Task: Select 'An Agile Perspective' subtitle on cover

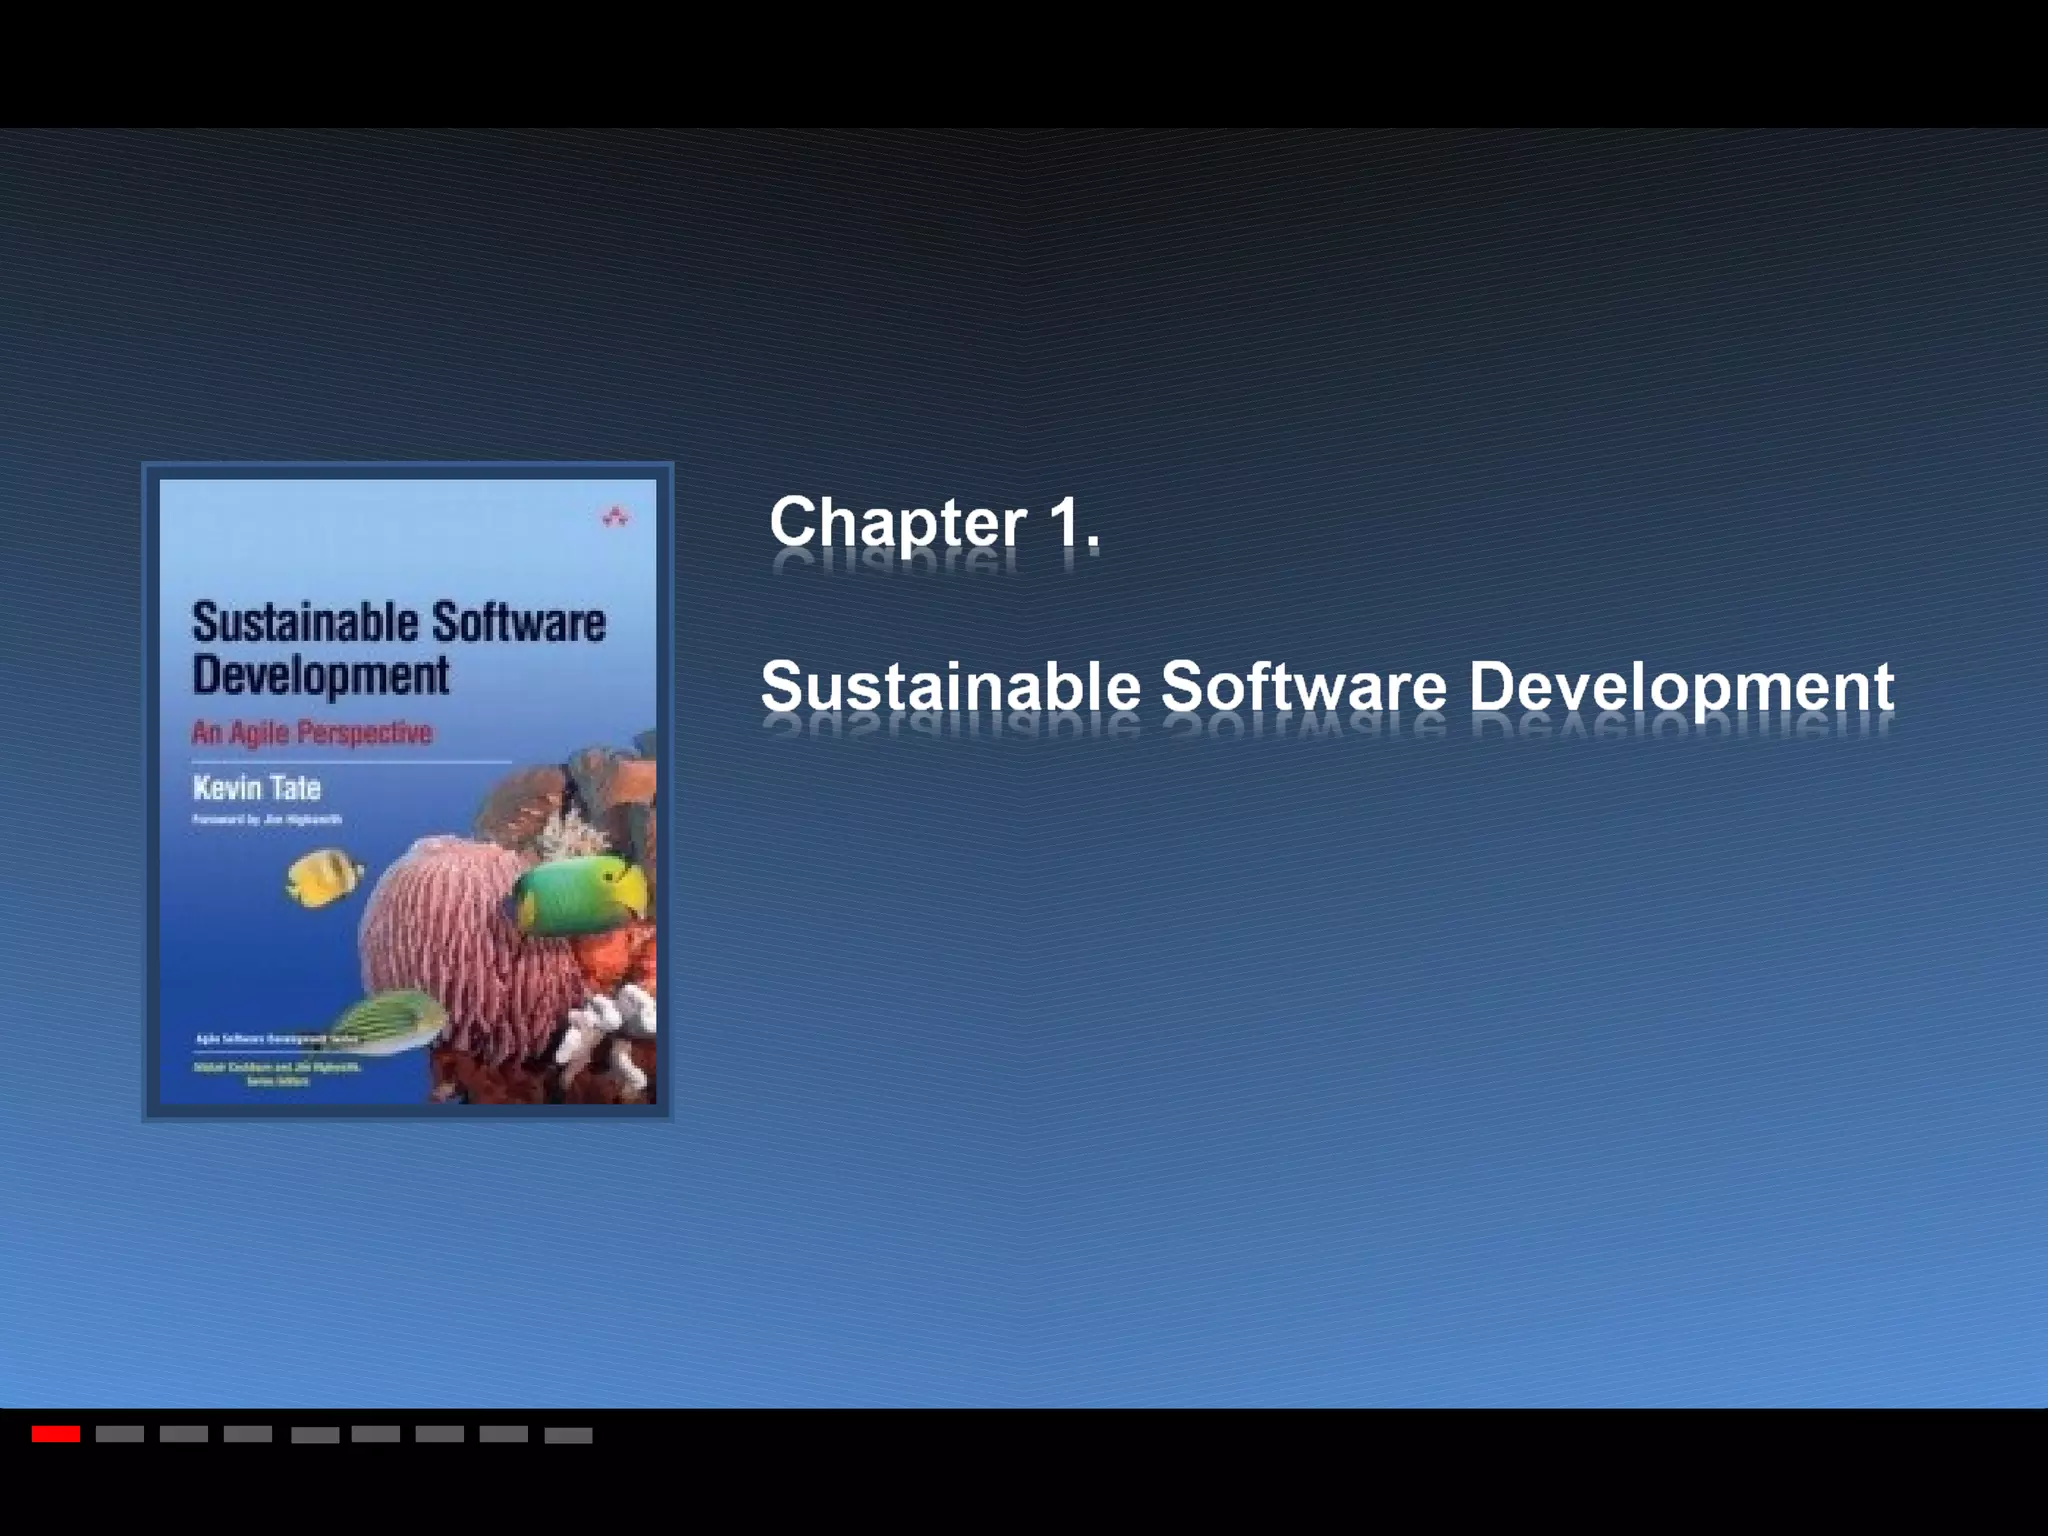Action: [x=311, y=732]
